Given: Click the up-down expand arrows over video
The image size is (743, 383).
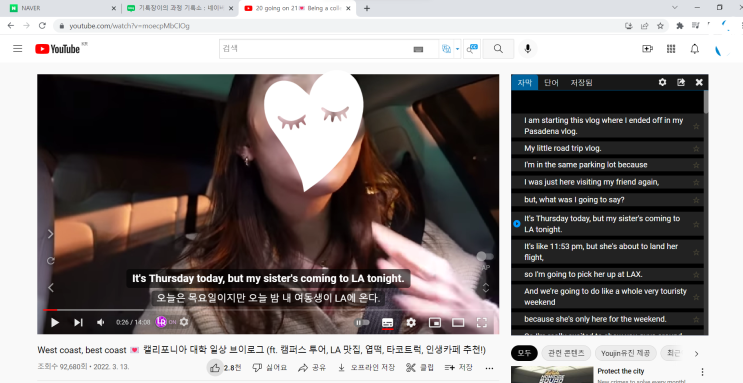Looking at the screenshot, I should (x=485, y=287).
